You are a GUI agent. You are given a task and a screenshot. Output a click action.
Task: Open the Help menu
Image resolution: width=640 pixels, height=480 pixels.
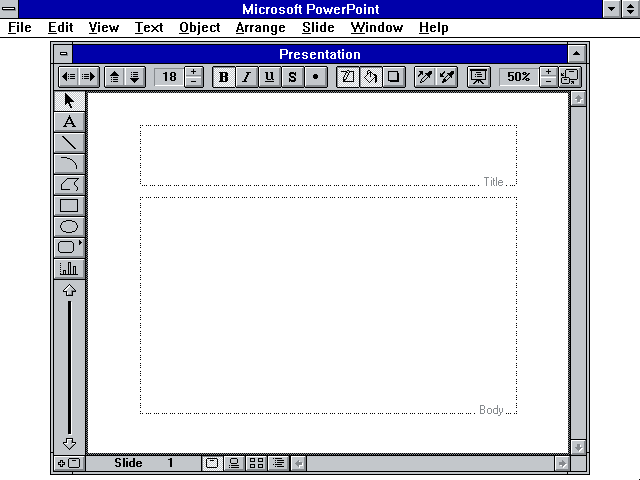tap(433, 27)
